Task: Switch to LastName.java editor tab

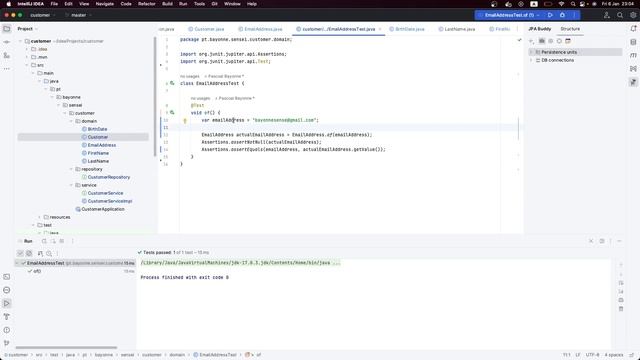Action: (x=457, y=29)
